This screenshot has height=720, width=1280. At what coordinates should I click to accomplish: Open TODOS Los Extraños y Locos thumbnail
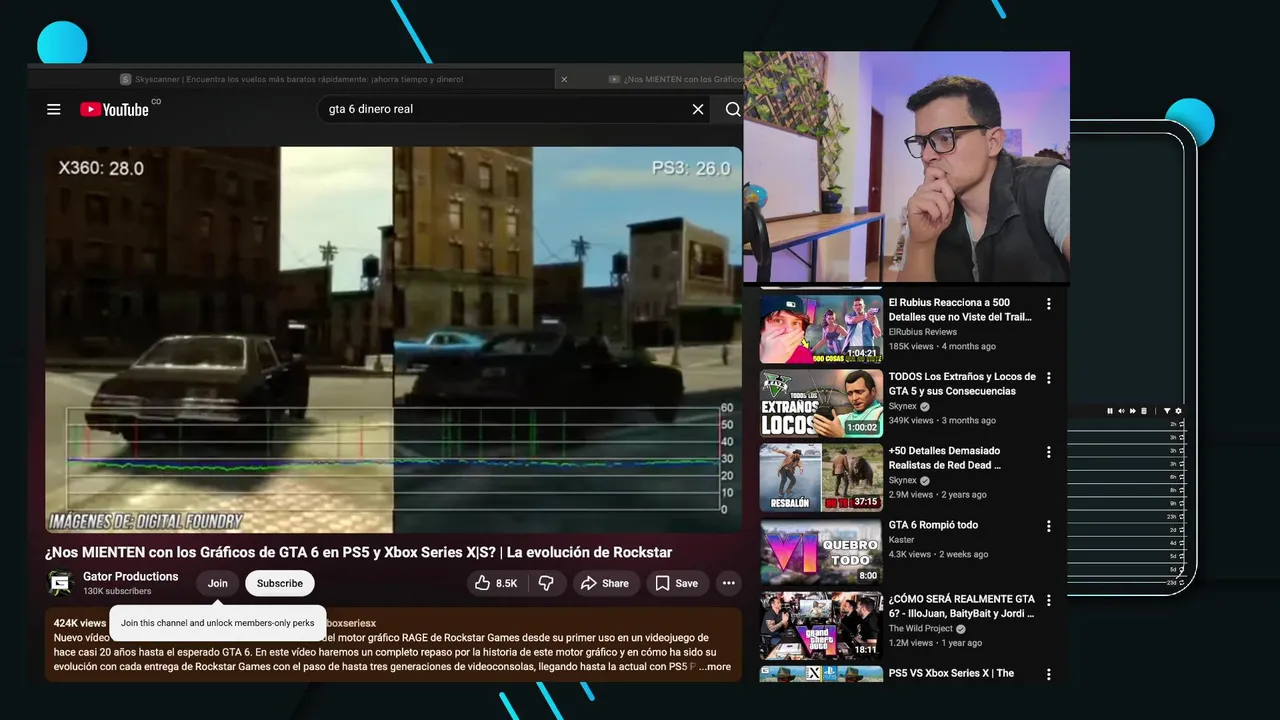click(821, 404)
